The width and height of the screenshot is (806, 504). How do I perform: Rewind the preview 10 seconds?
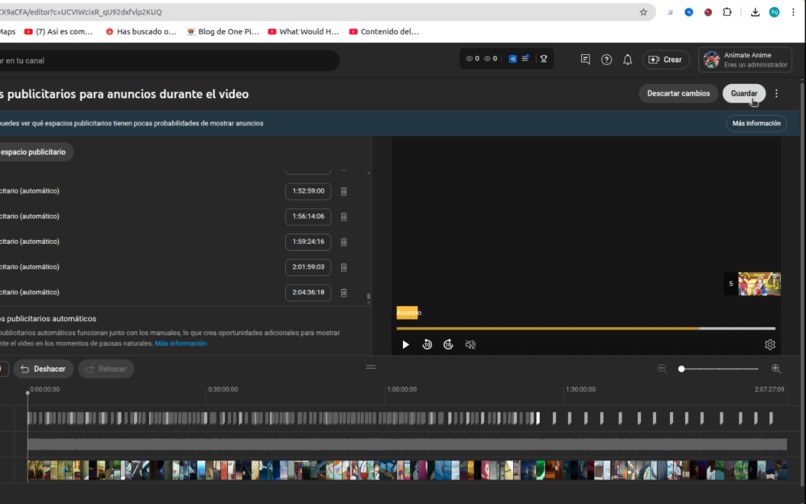(x=427, y=345)
